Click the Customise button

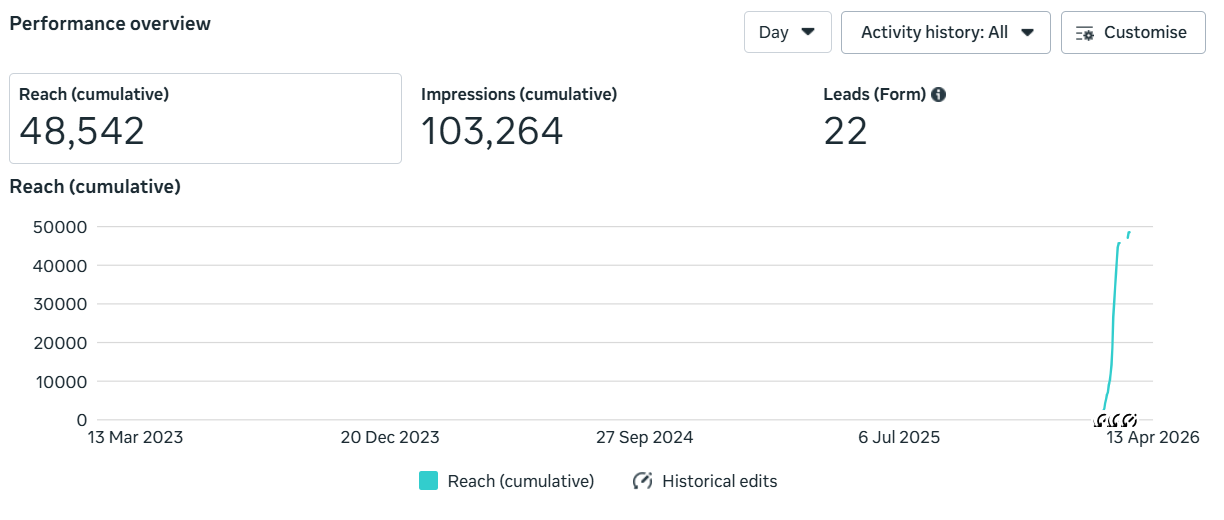click(1133, 32)
